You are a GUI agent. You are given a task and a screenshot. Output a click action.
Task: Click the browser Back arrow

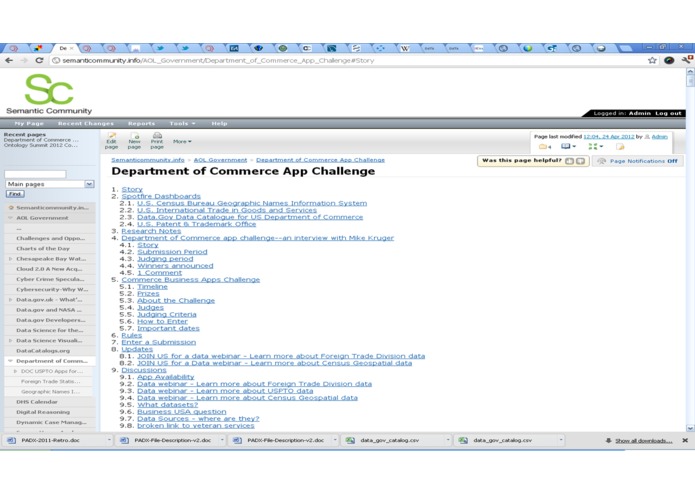[x=9, y=60]
